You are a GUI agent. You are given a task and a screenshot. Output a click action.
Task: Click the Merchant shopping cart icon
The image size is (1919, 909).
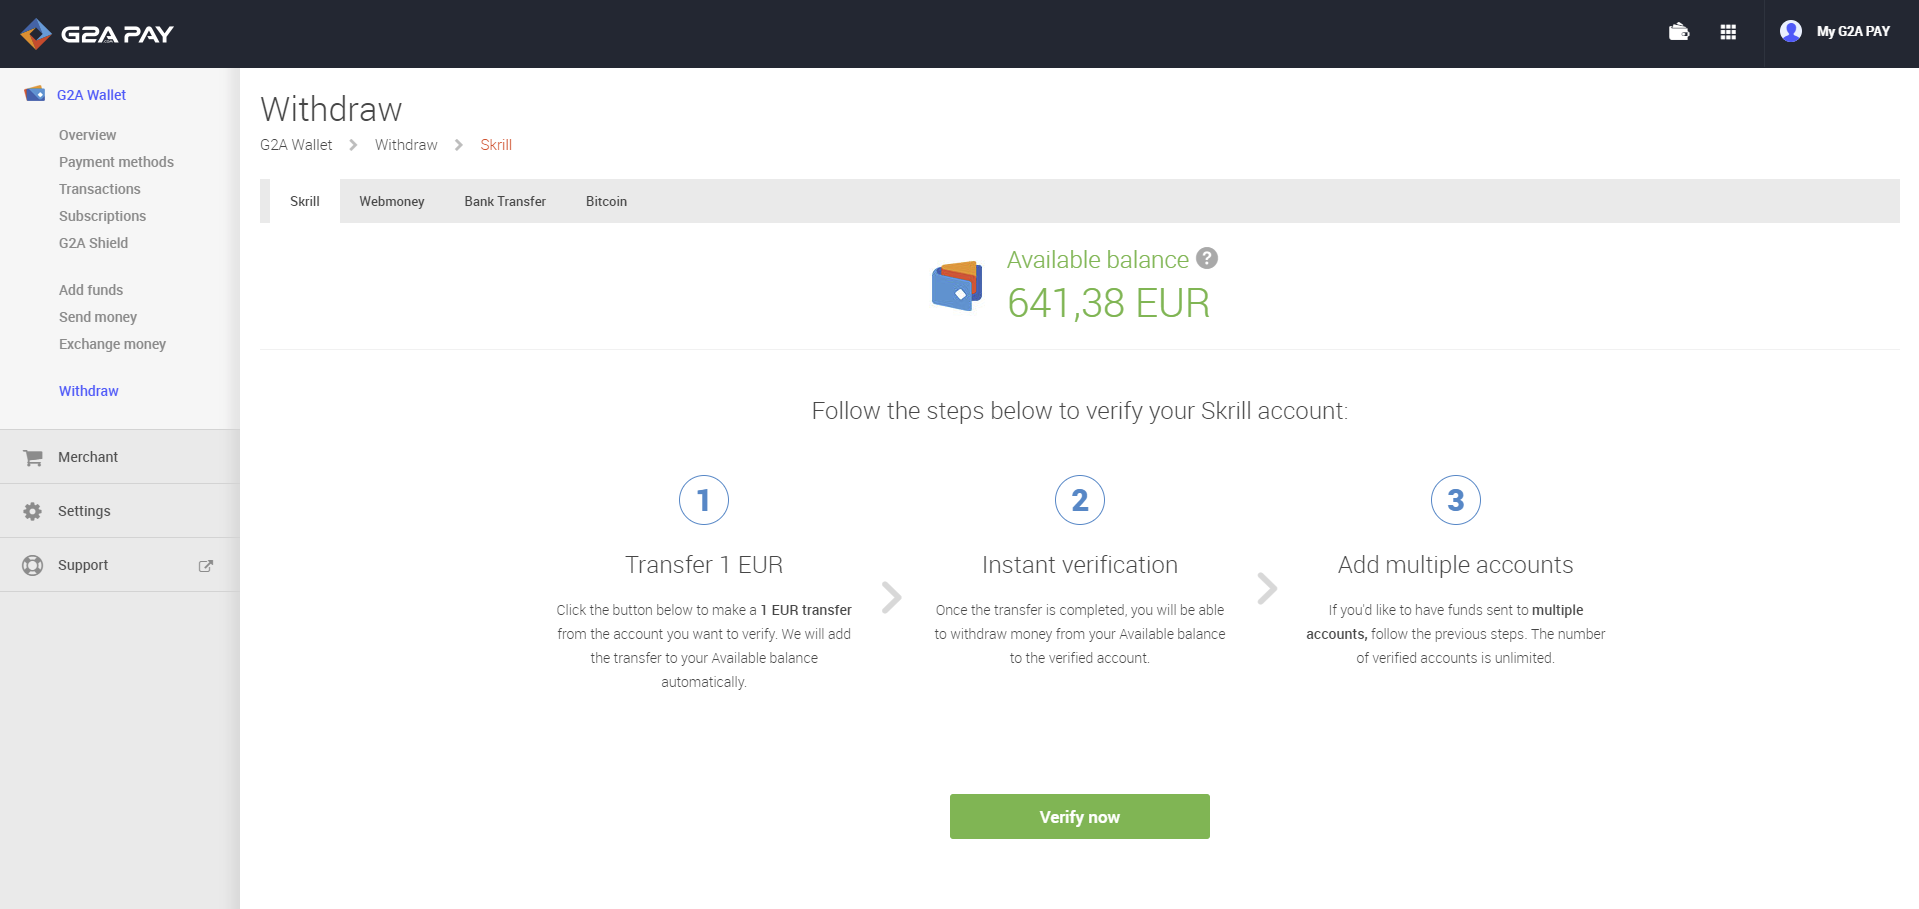point(33,458)
